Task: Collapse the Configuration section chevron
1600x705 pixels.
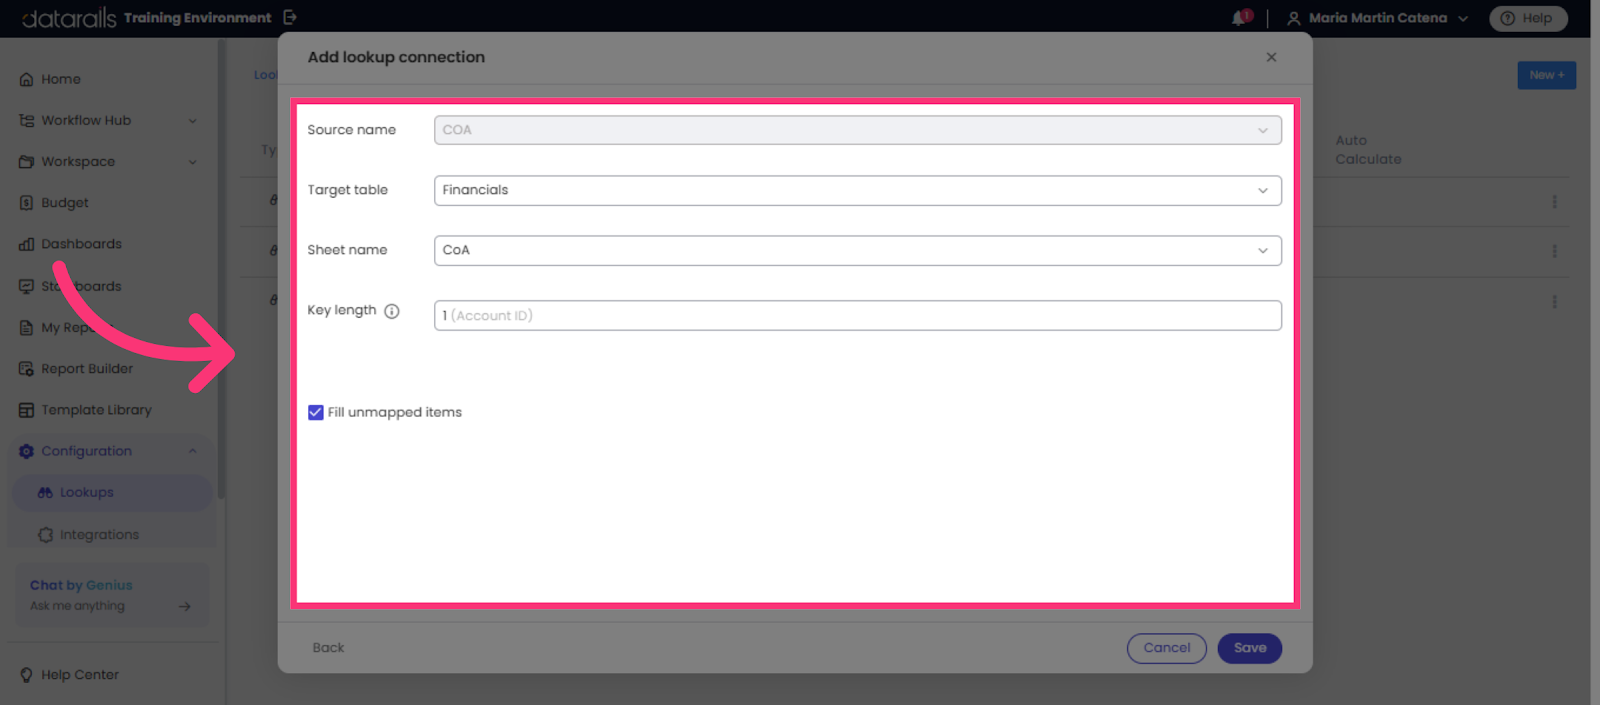Action: [193, 451]
